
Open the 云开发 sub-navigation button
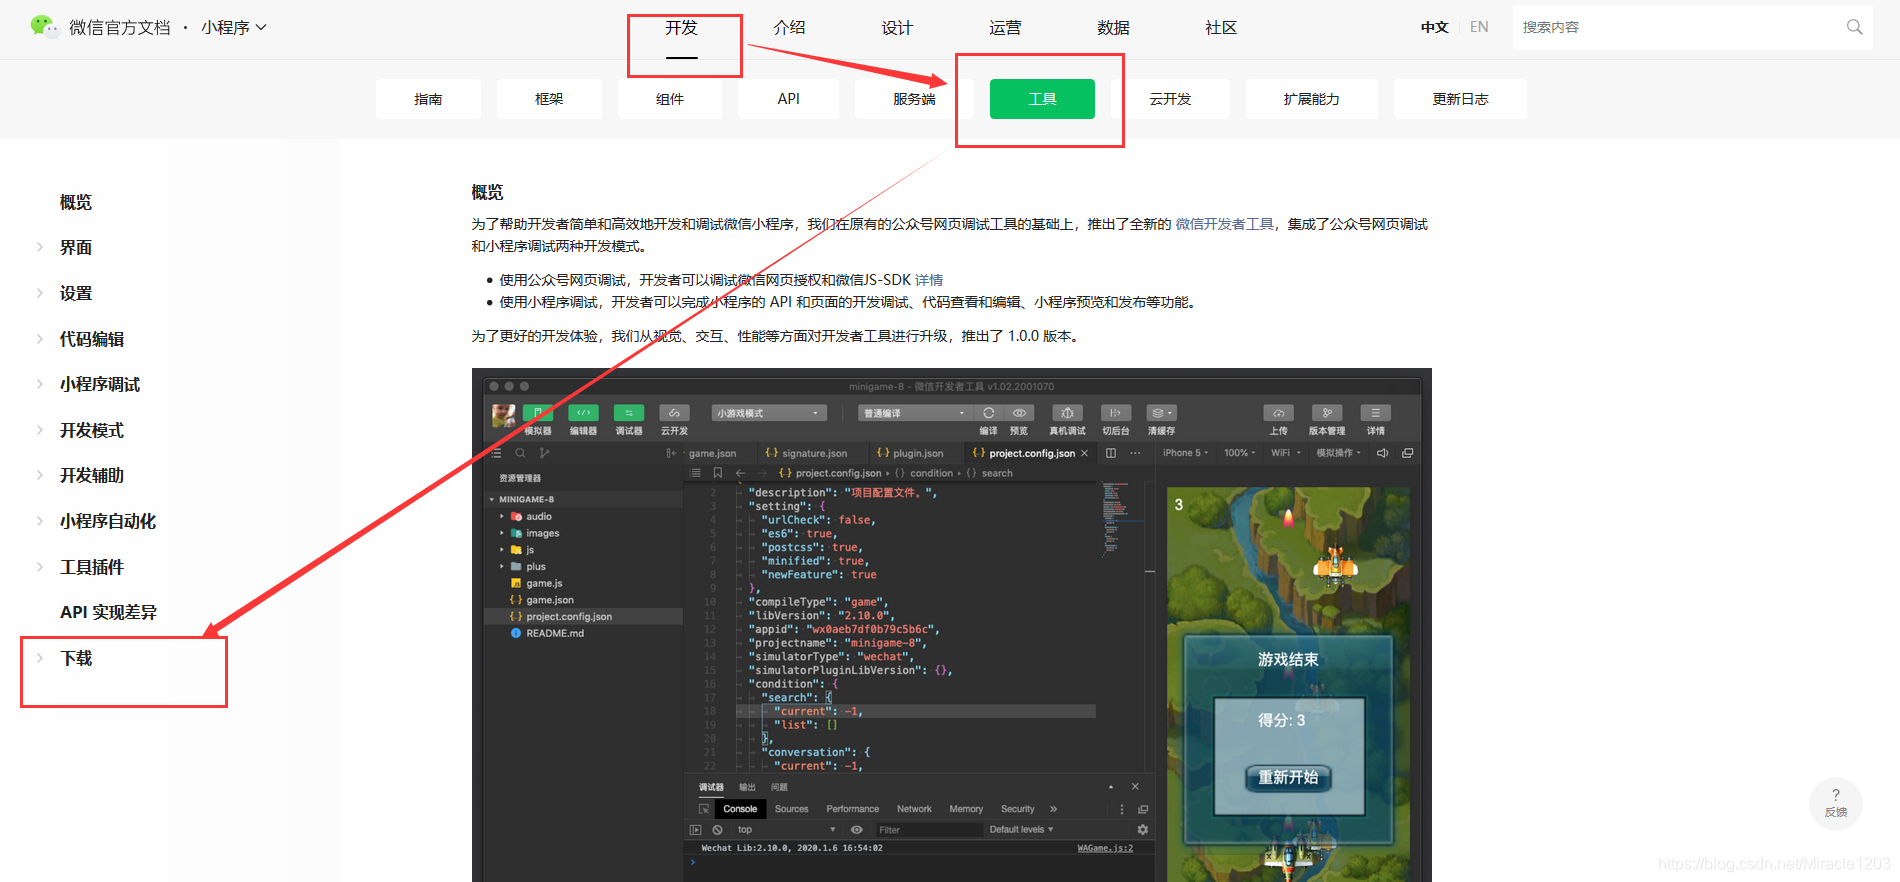pyautogui.click(x=1170, y=99)
